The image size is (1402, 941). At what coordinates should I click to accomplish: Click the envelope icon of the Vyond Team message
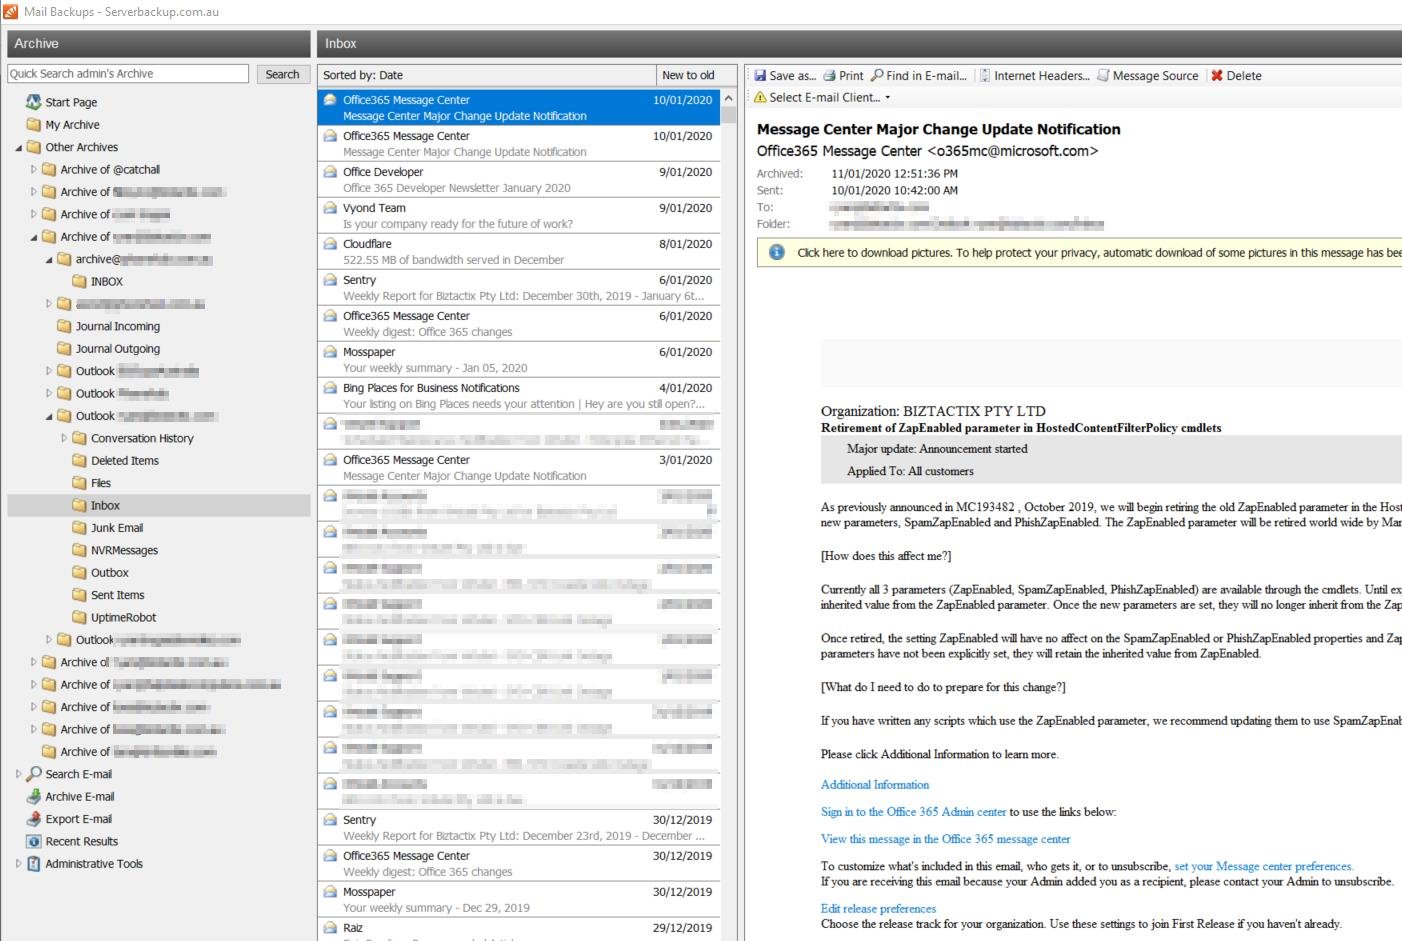point(330,208)
